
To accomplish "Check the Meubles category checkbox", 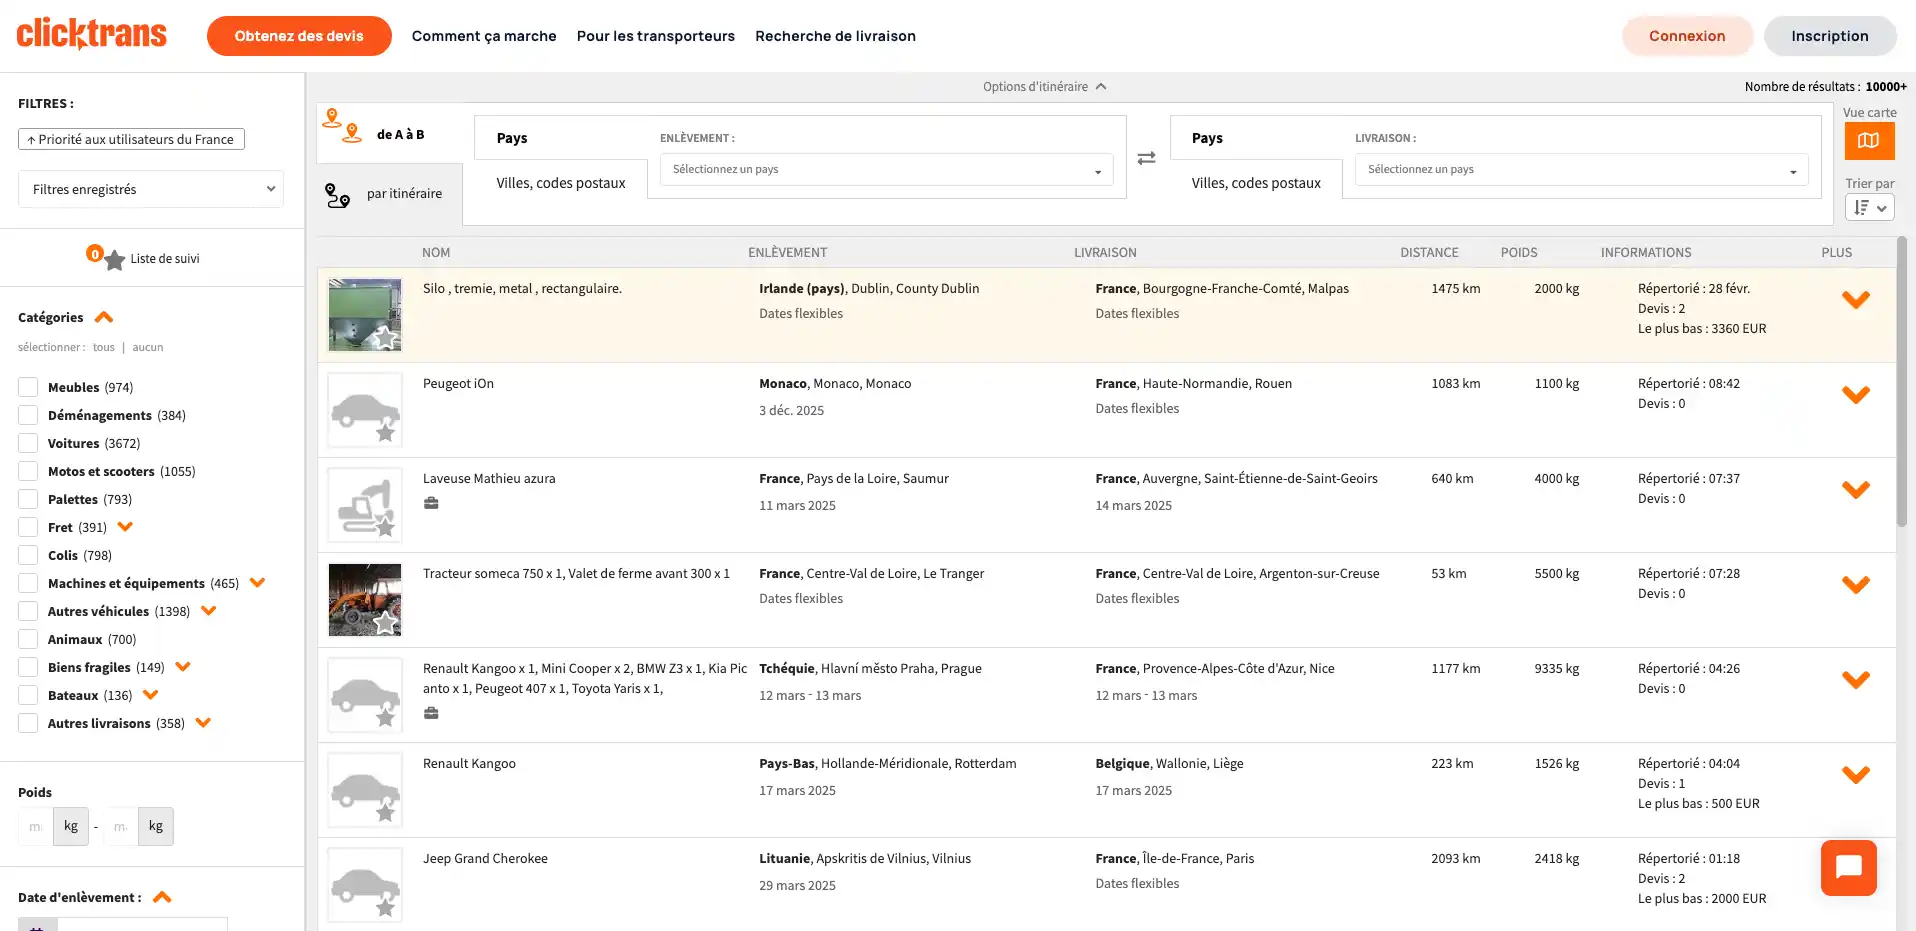I will coord(28,387).
